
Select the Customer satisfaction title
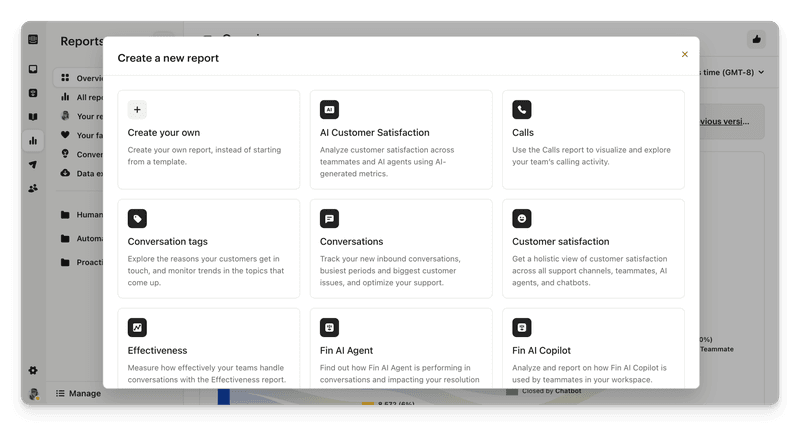(x=561, y=241)
